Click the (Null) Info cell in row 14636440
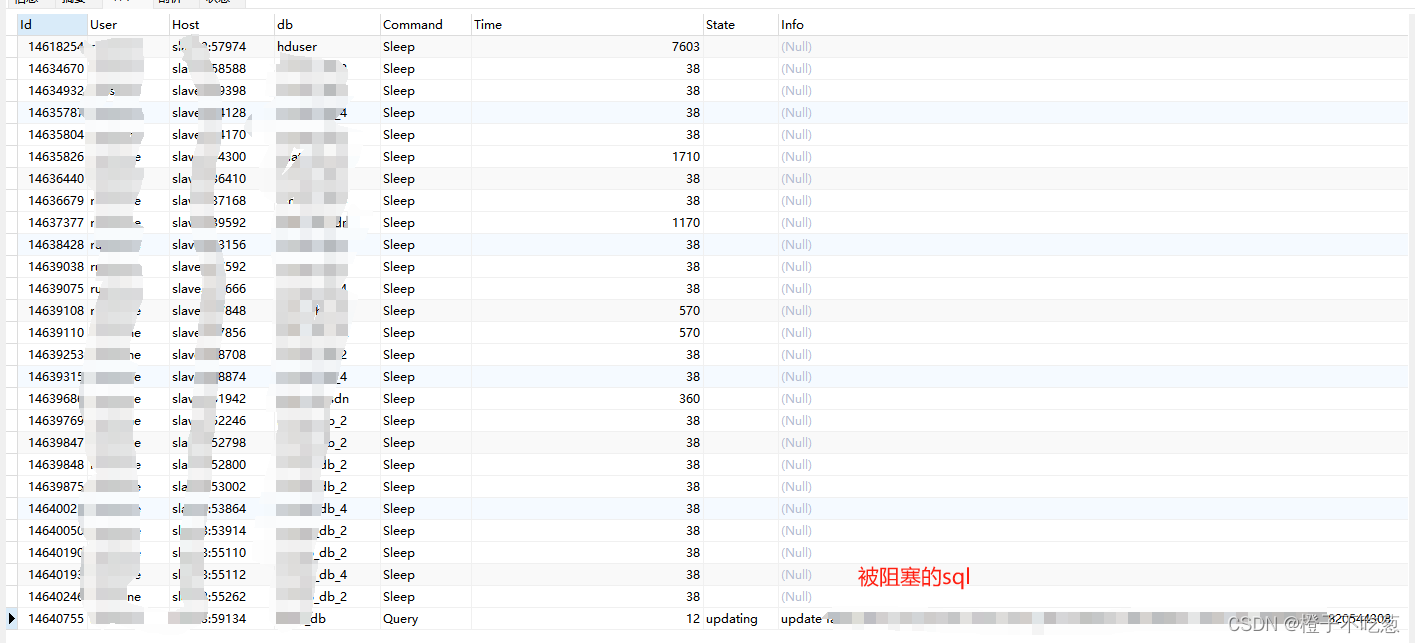 tap(796, 179)
